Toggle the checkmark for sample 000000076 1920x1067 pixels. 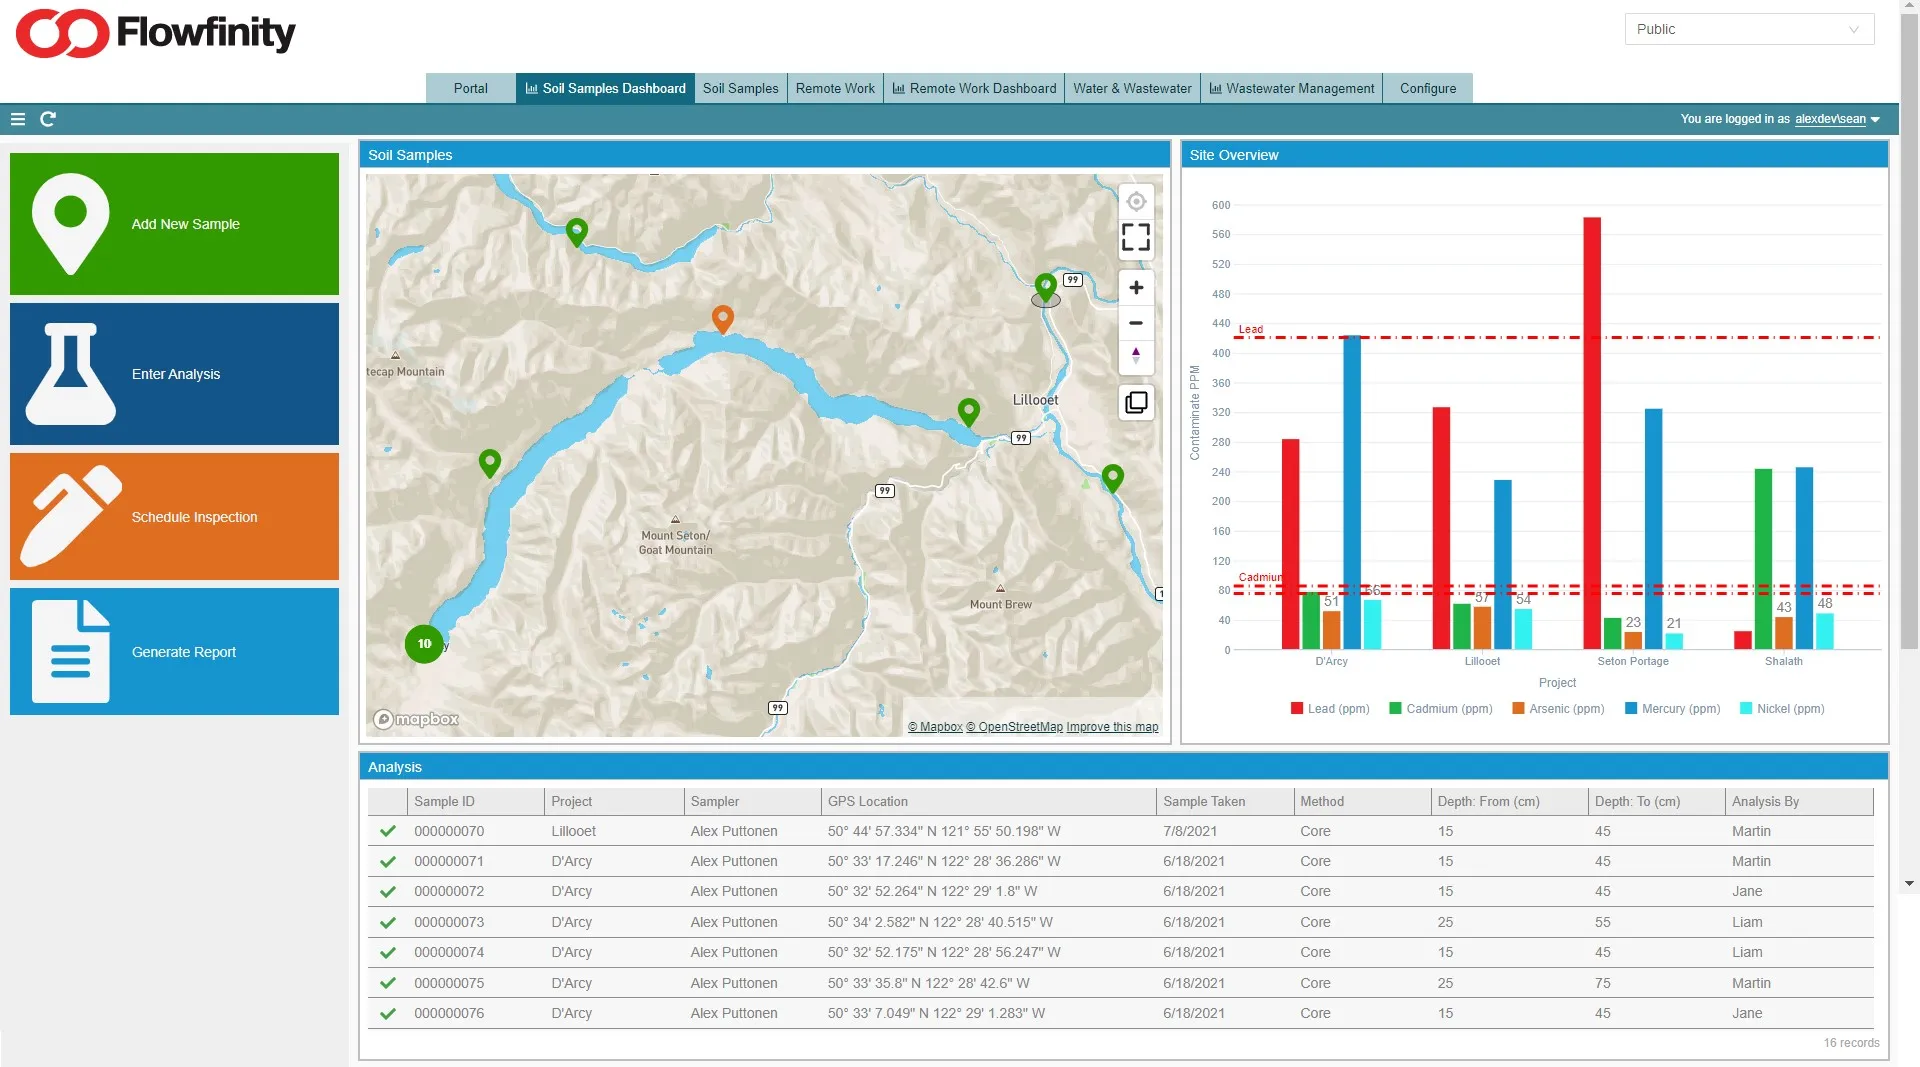[388, 1013]
